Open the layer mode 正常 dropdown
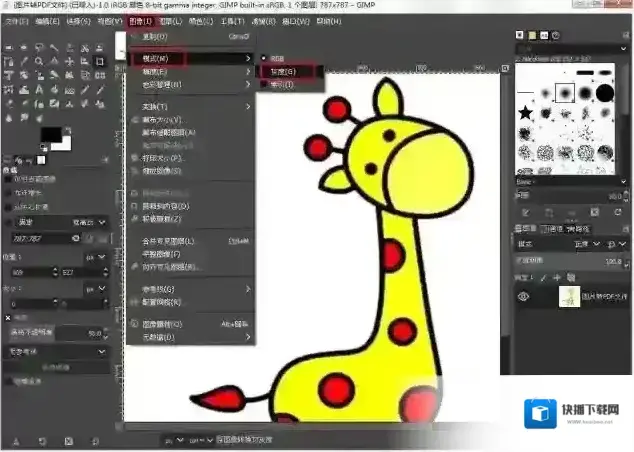Image resolution: width=634 pixels, height=452 pixels. point(585,243)
